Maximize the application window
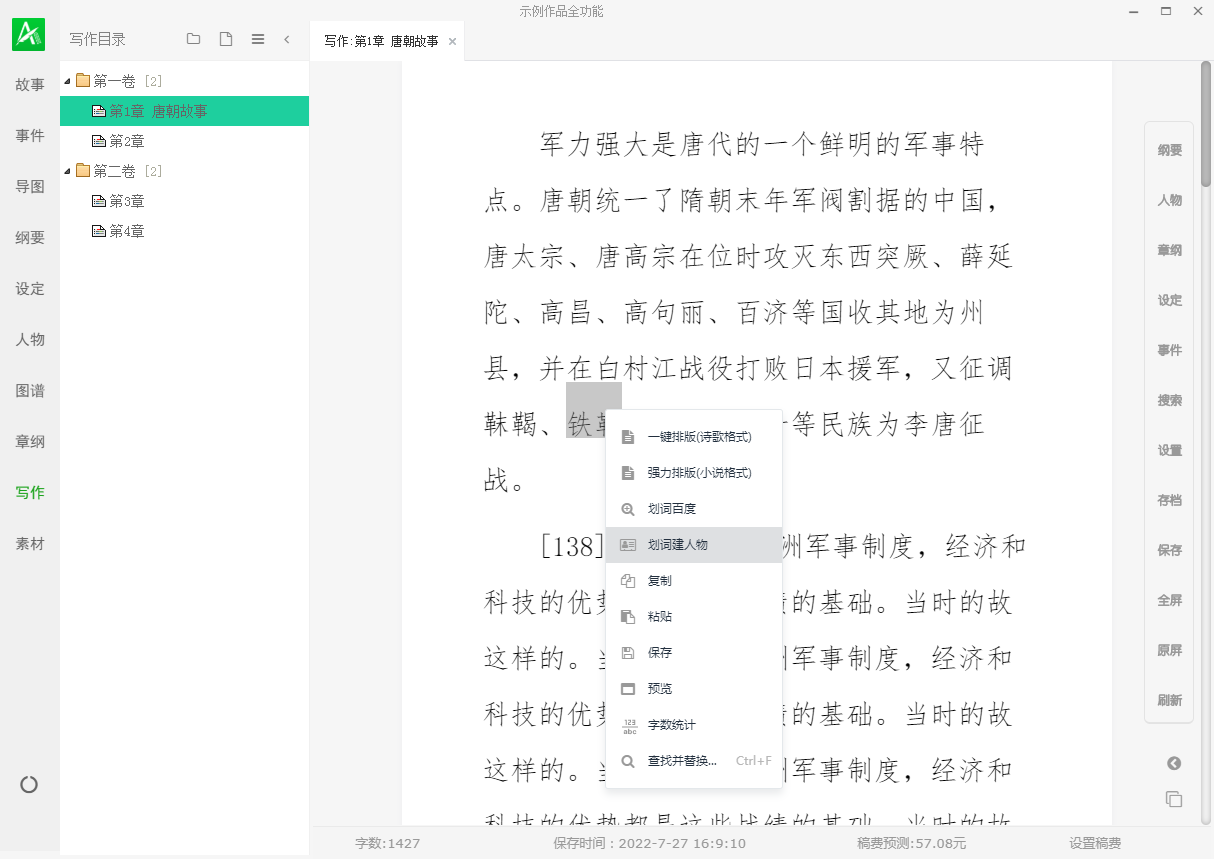 point(1166,11)
